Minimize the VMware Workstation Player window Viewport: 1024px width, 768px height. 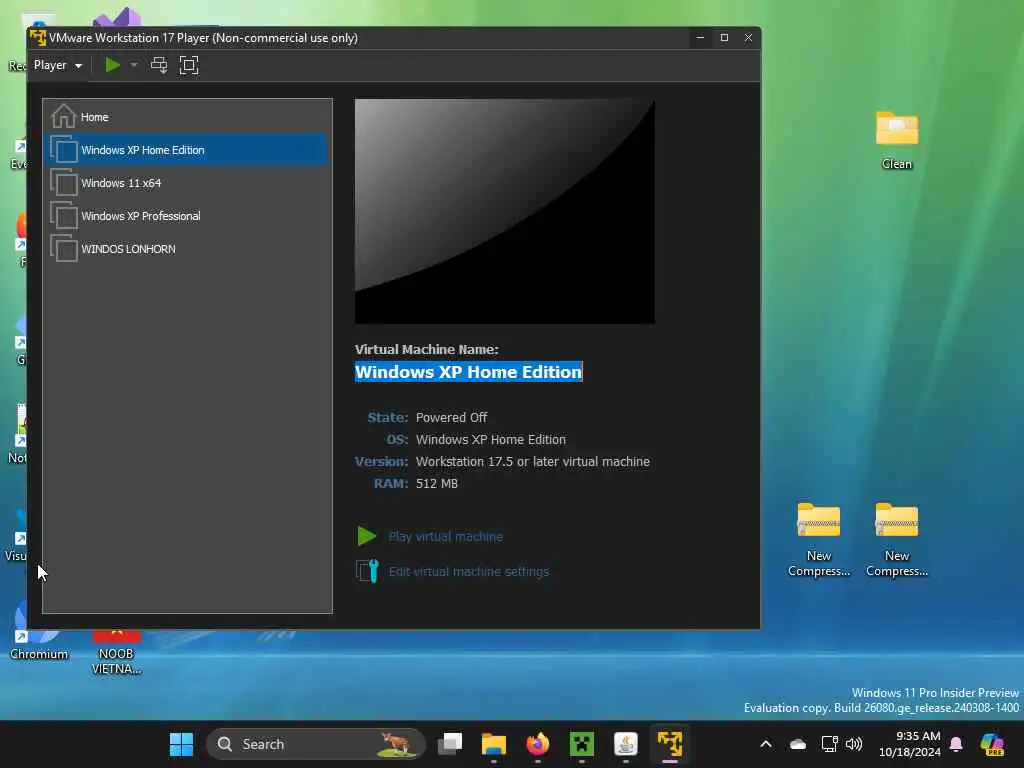(700, 37)
